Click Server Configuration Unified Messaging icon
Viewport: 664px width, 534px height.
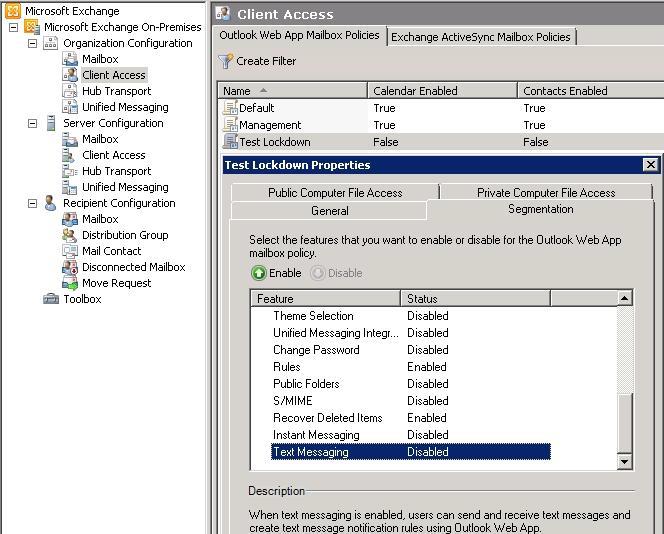70,187
